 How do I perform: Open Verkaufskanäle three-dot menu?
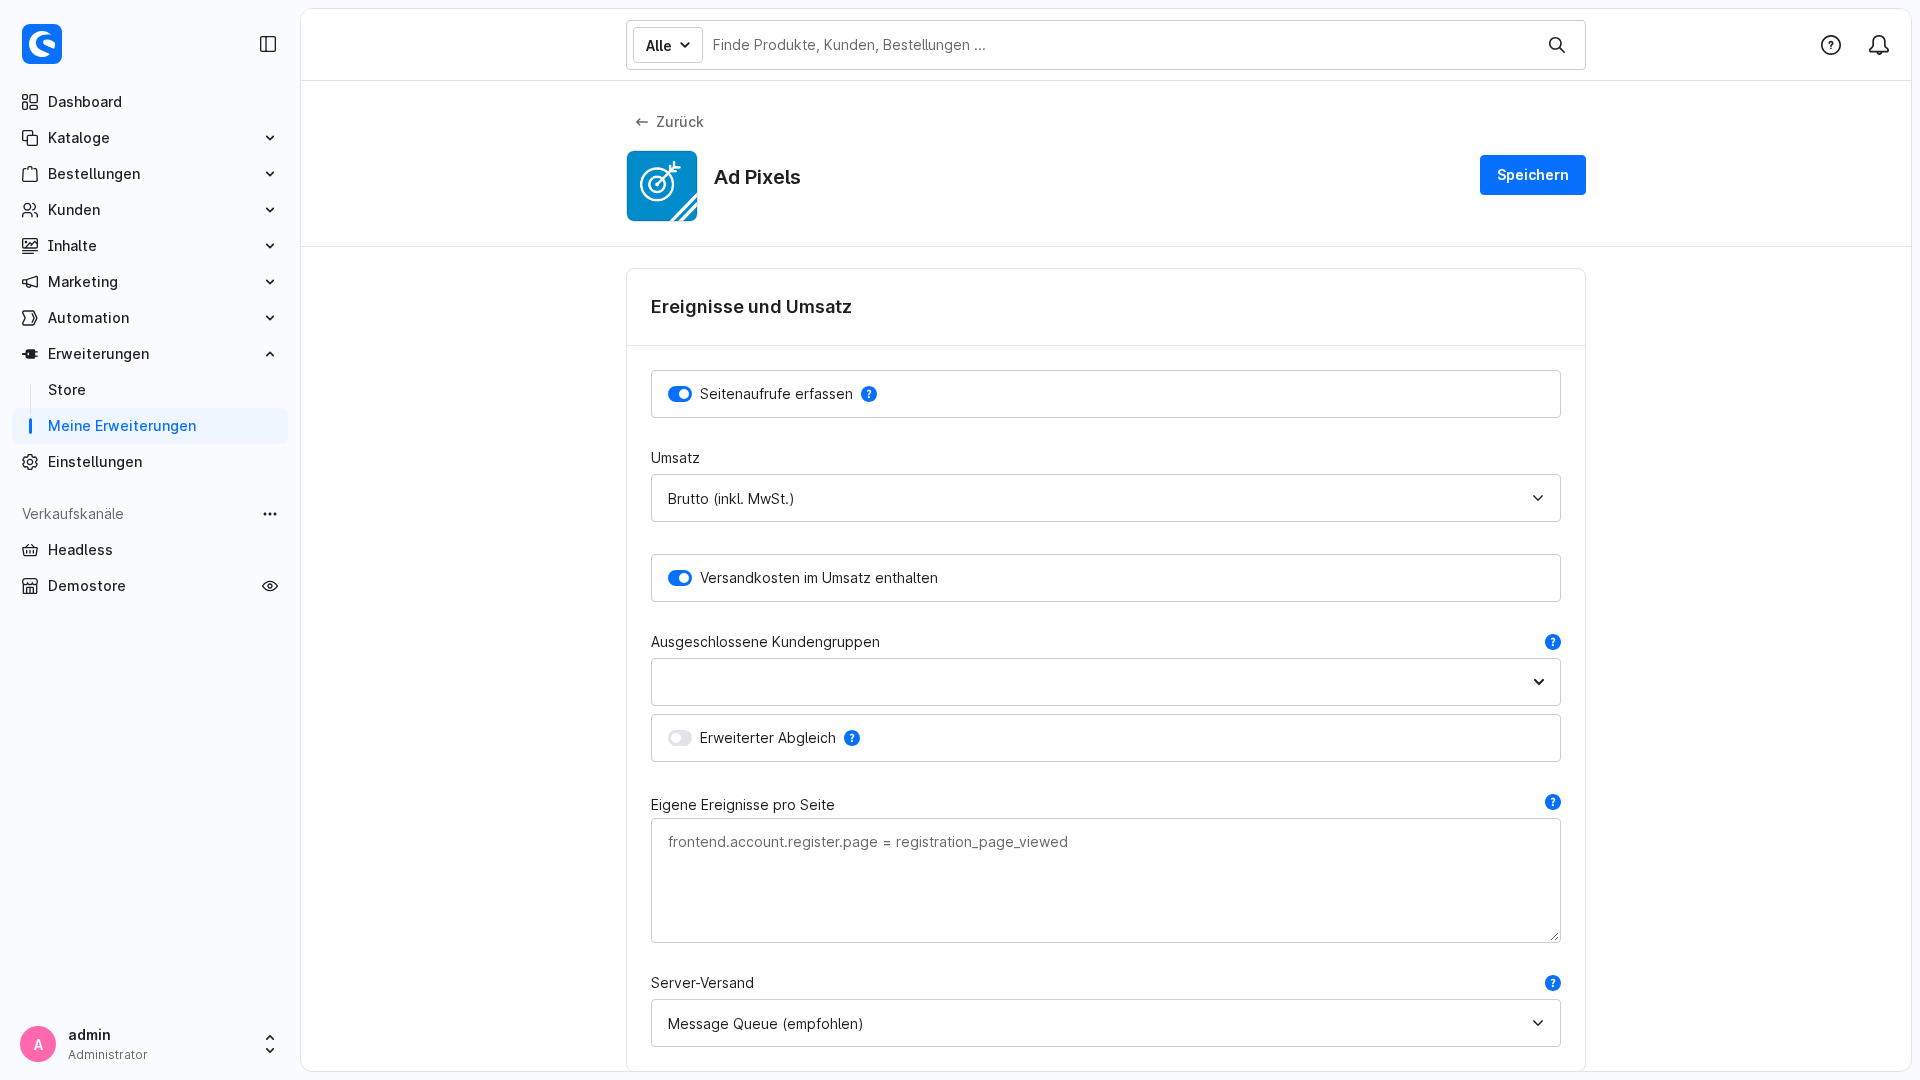point(270,514)
